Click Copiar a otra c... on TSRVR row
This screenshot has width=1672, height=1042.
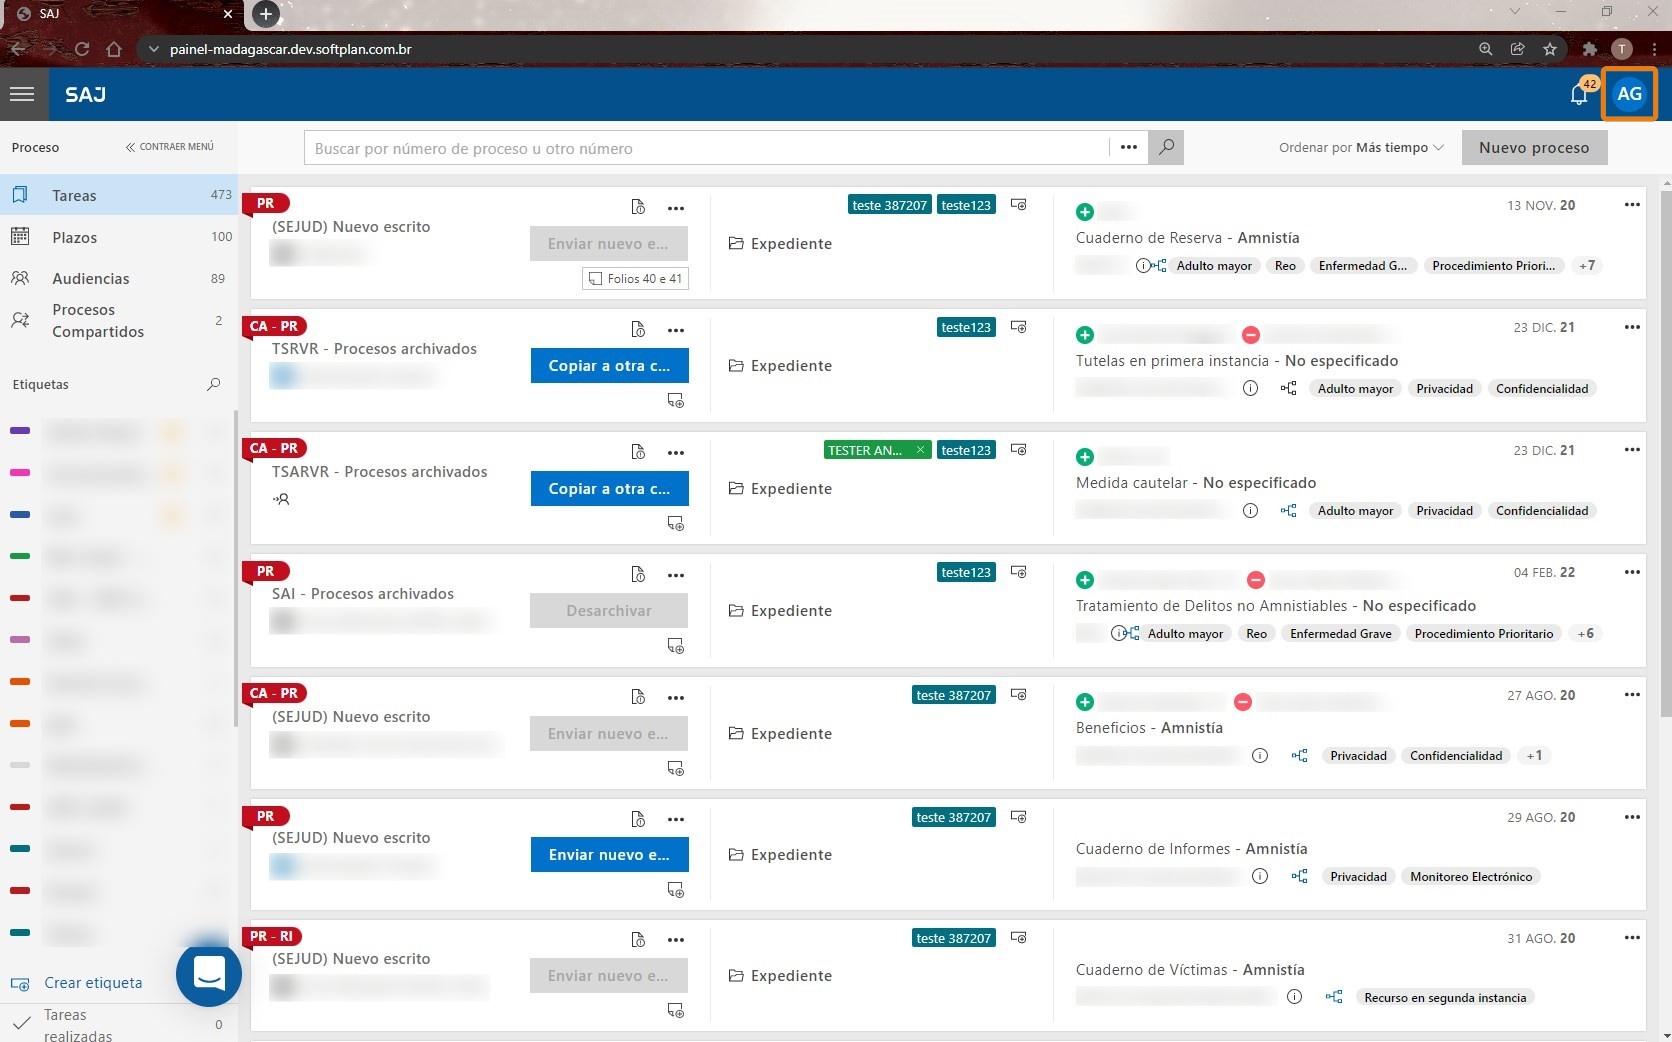click(609, 366)
